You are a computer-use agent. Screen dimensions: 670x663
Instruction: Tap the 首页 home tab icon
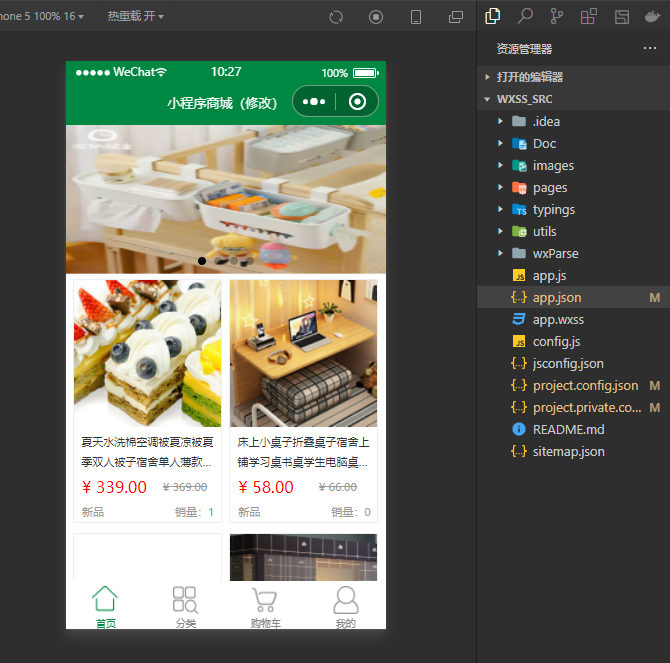(x=105, y=598)
